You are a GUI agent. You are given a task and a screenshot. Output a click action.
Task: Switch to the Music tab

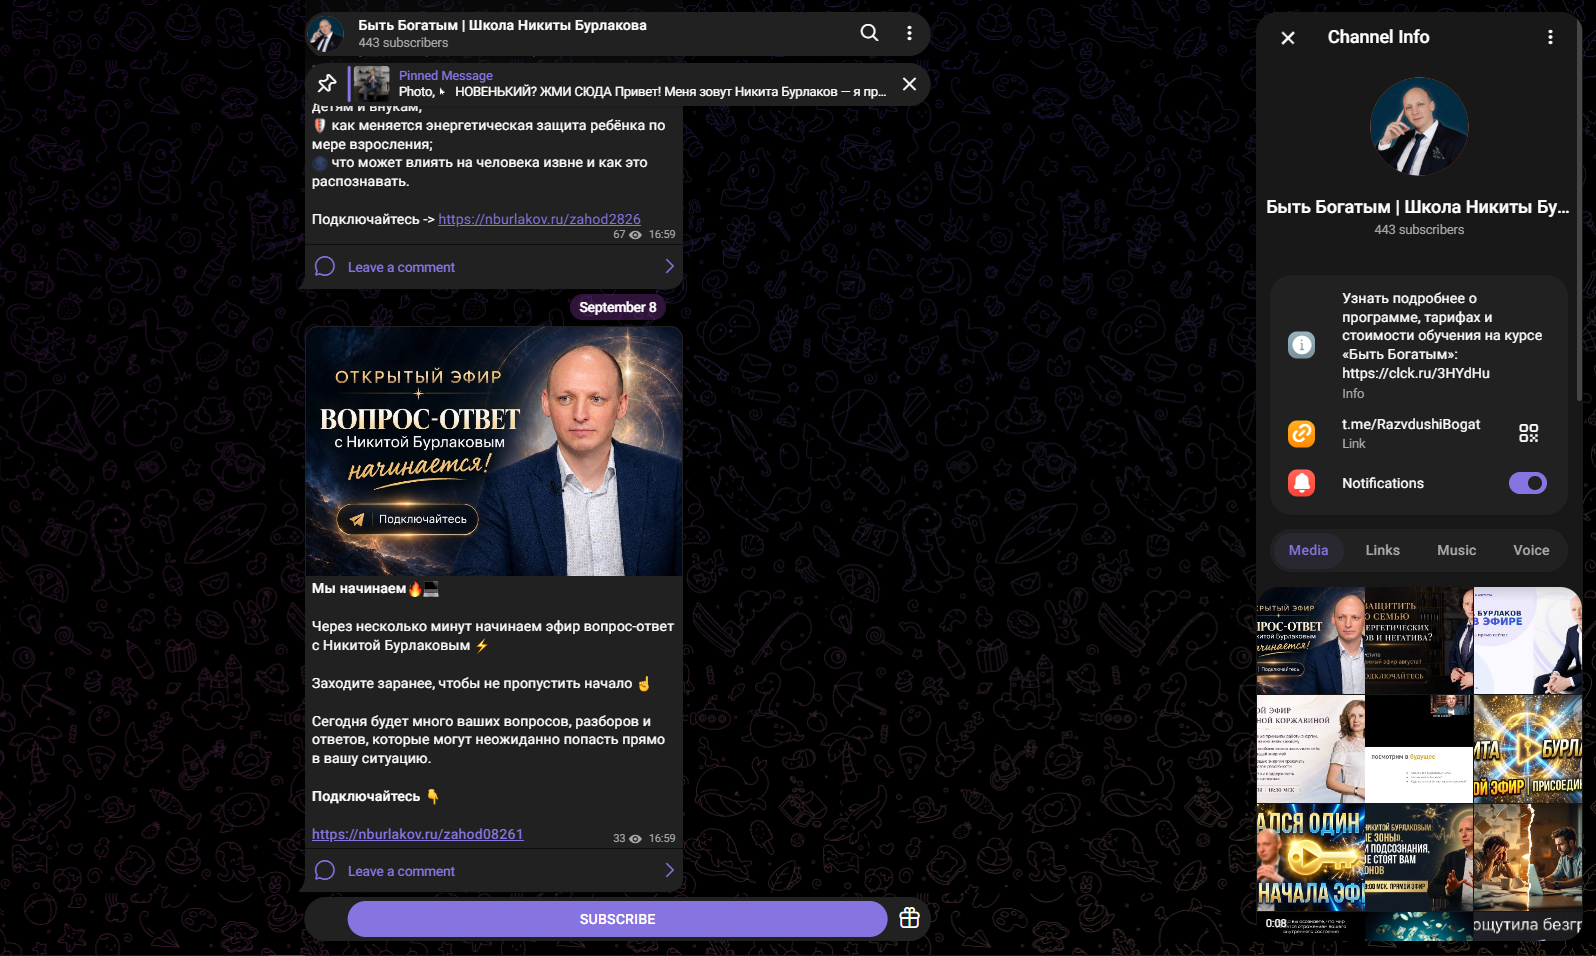pos(1456,551)
